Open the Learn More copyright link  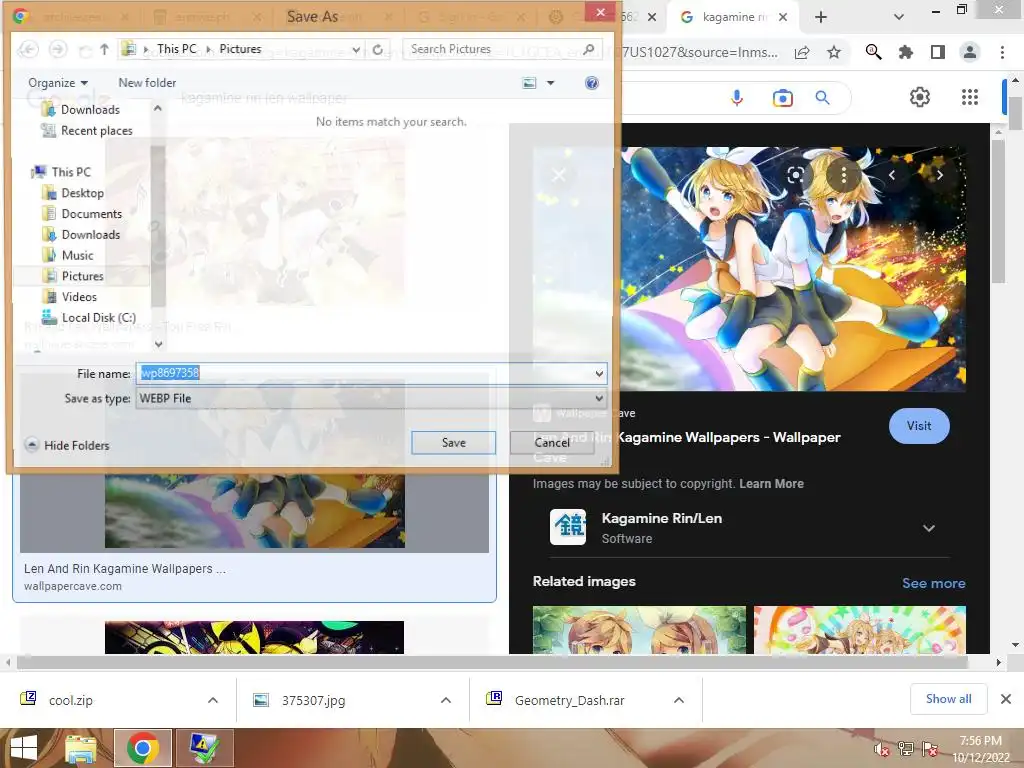point(771,484)
